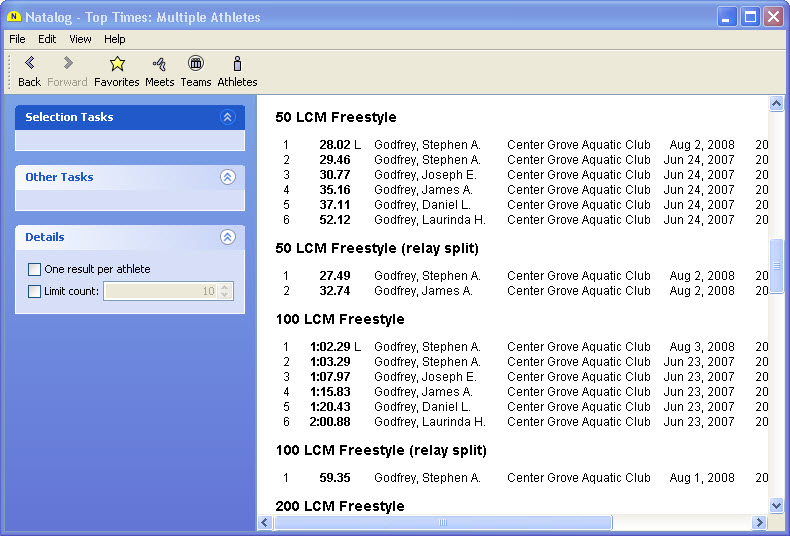Click the Limit count number field
Screen dimensions: 790x536
(x=160, y=291)
